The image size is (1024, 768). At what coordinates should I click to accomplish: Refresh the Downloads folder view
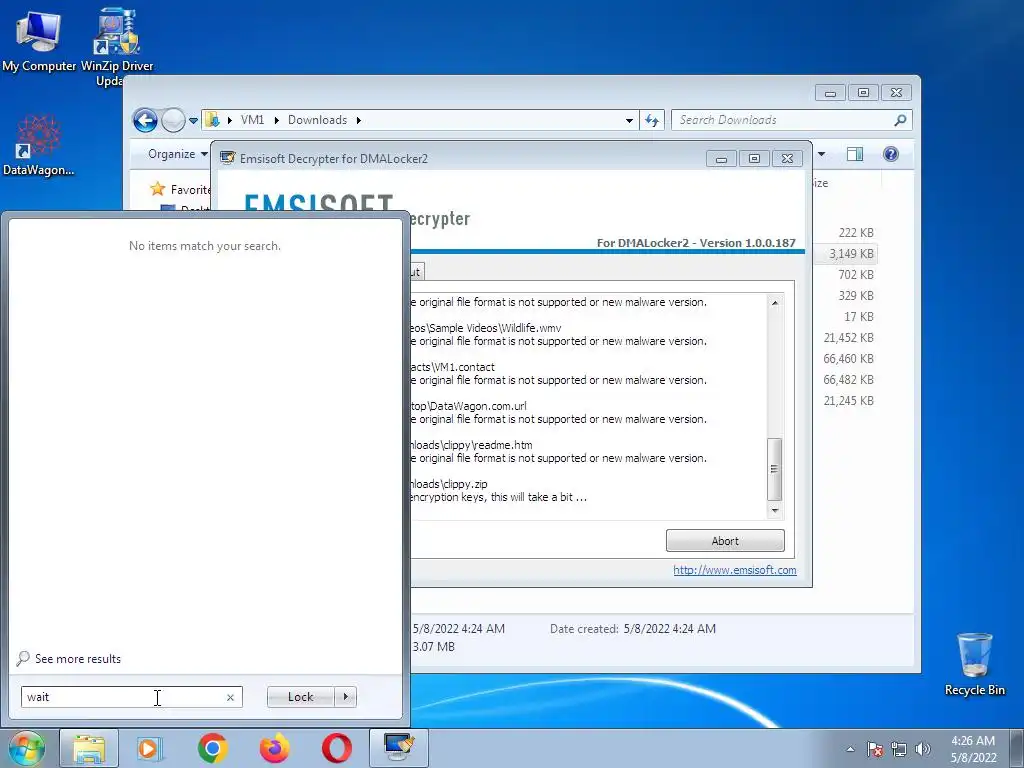pos(652,120)
